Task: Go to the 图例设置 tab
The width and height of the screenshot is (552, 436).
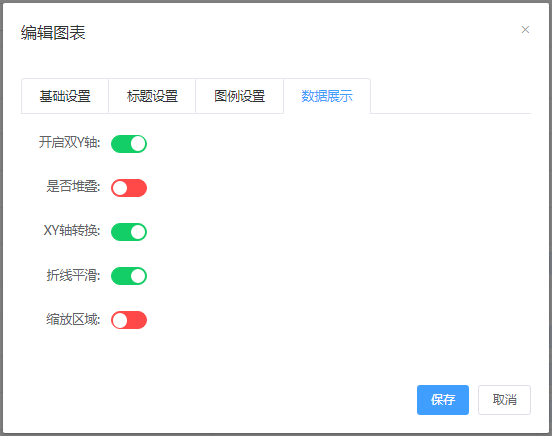Action: tap(239, 96)
